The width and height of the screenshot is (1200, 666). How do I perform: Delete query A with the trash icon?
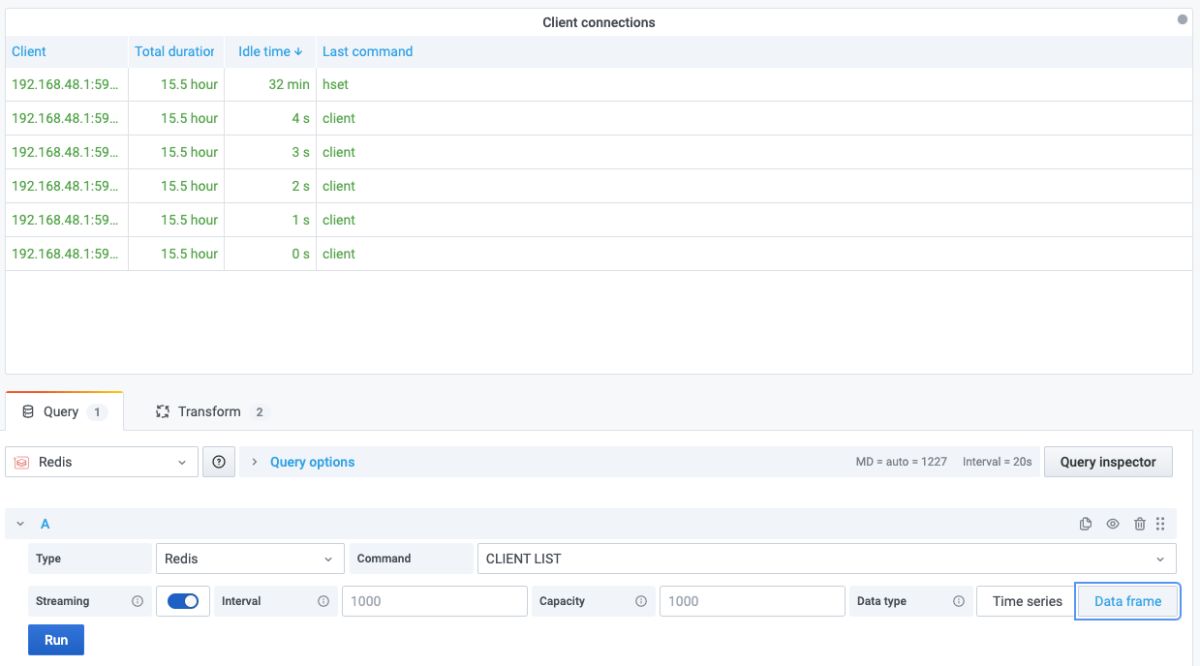click(x=1139, y=525)
